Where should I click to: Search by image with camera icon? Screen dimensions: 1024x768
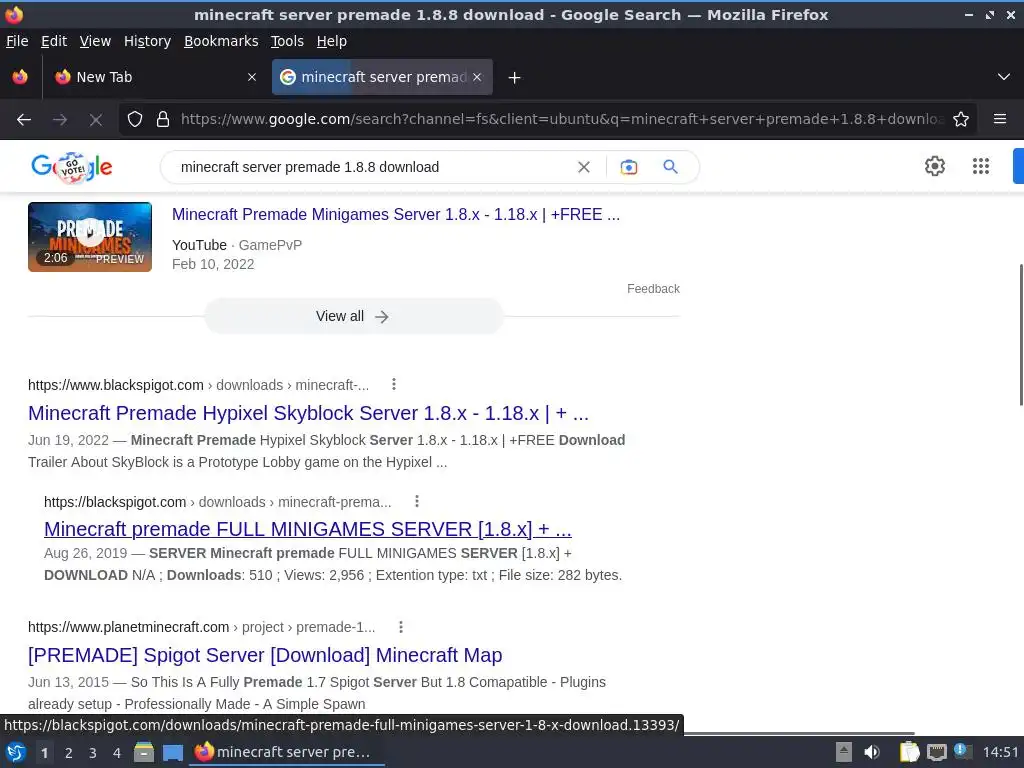(x=628, y=167)
